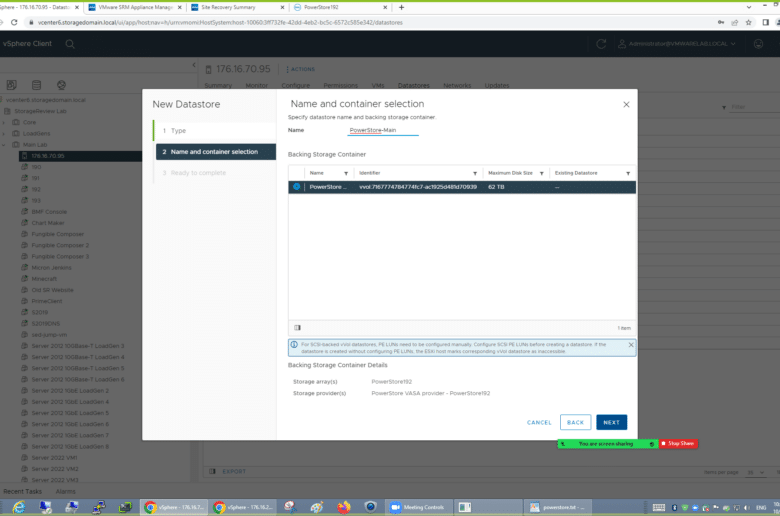Dismiss the SCSI PE LUNs info banner
Viewport: 780px width, 516px height.
point(631,345)
